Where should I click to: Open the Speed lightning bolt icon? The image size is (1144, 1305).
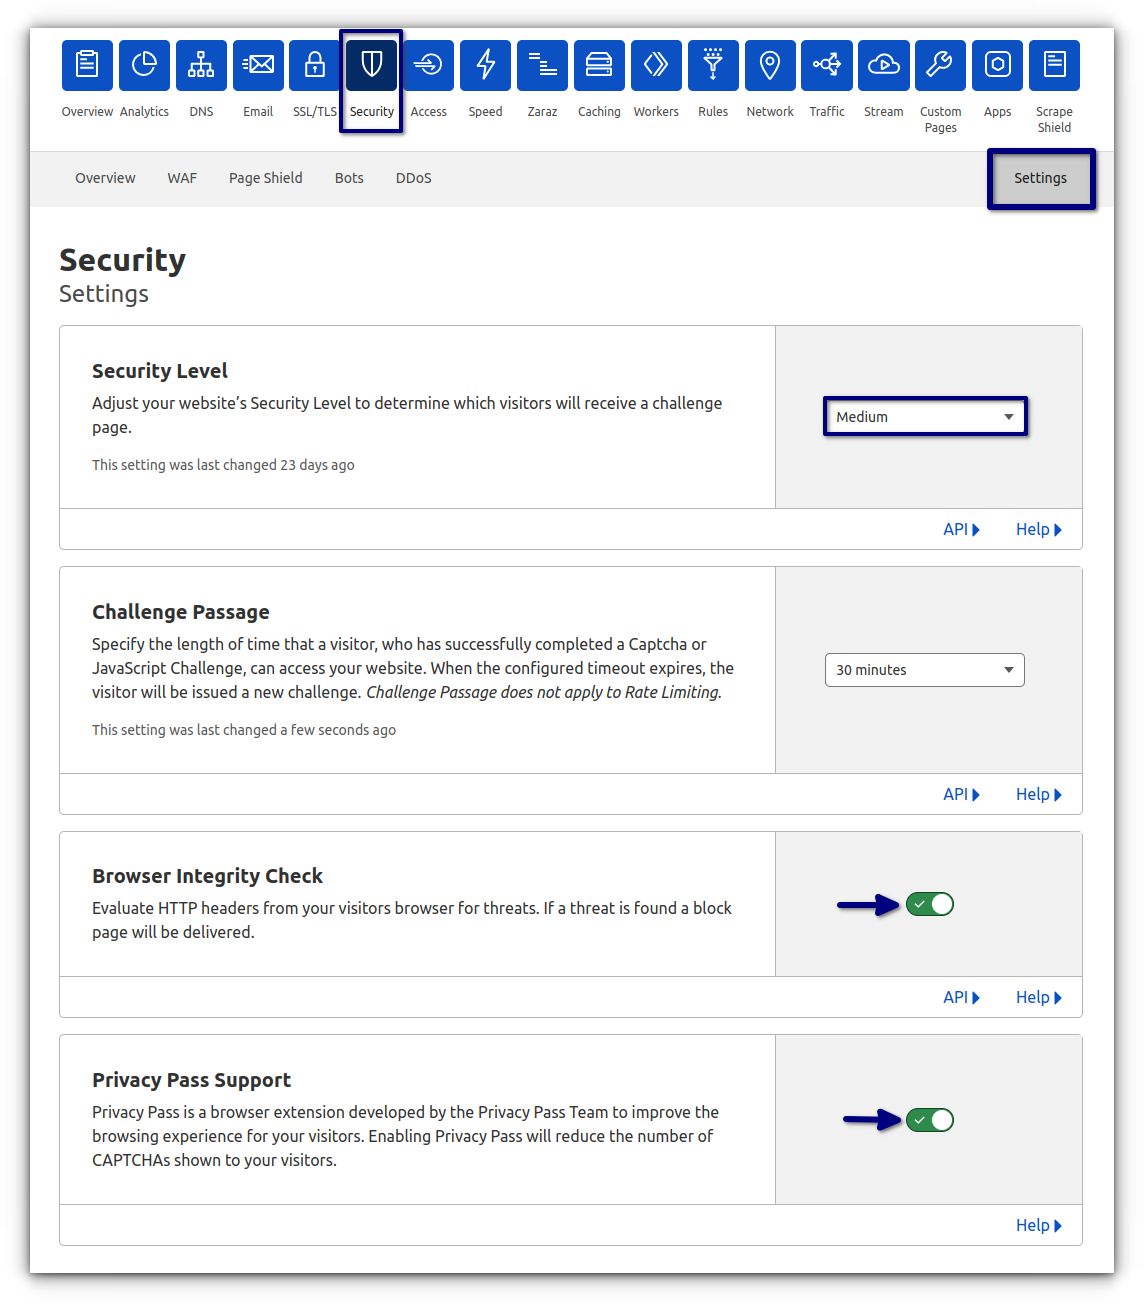485,65
